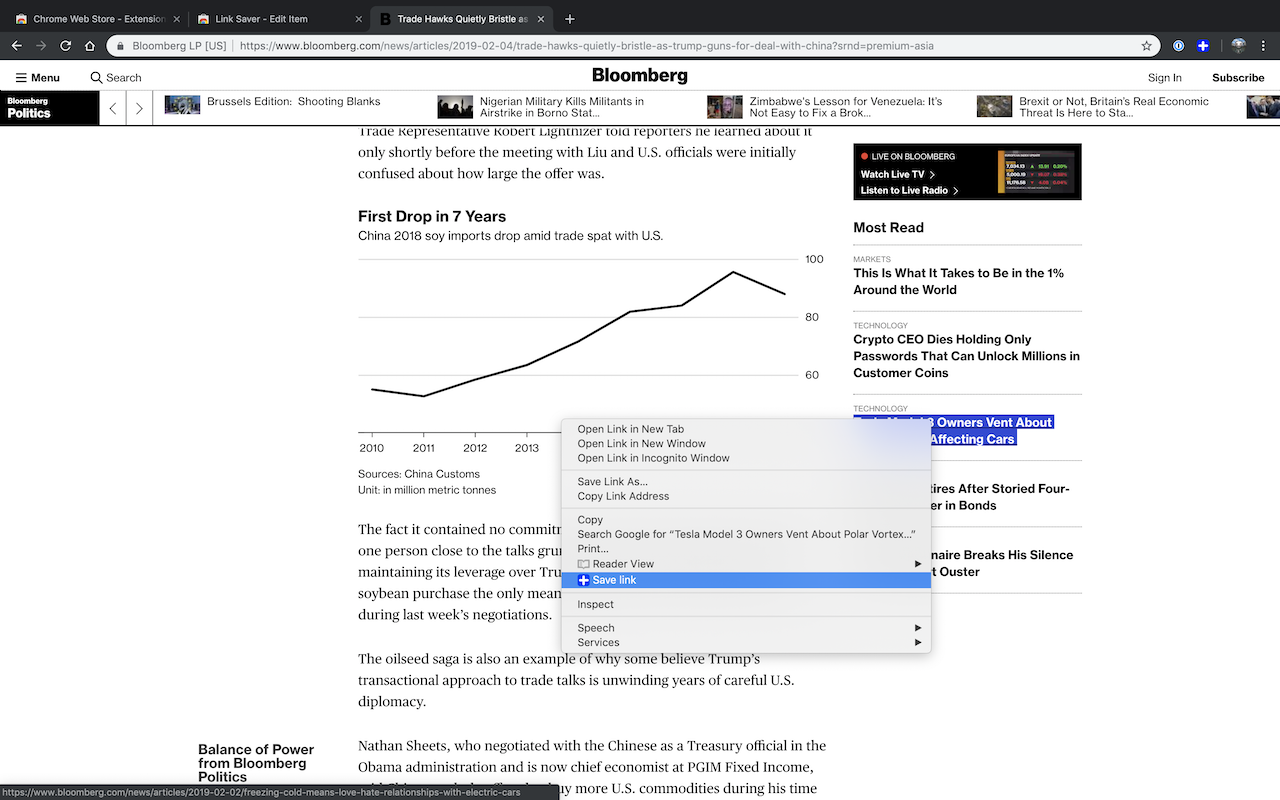The image size is (1280, 800).
Task: Open the Nigerian Military story thumbnail
Action: click(x=455, y=106)
